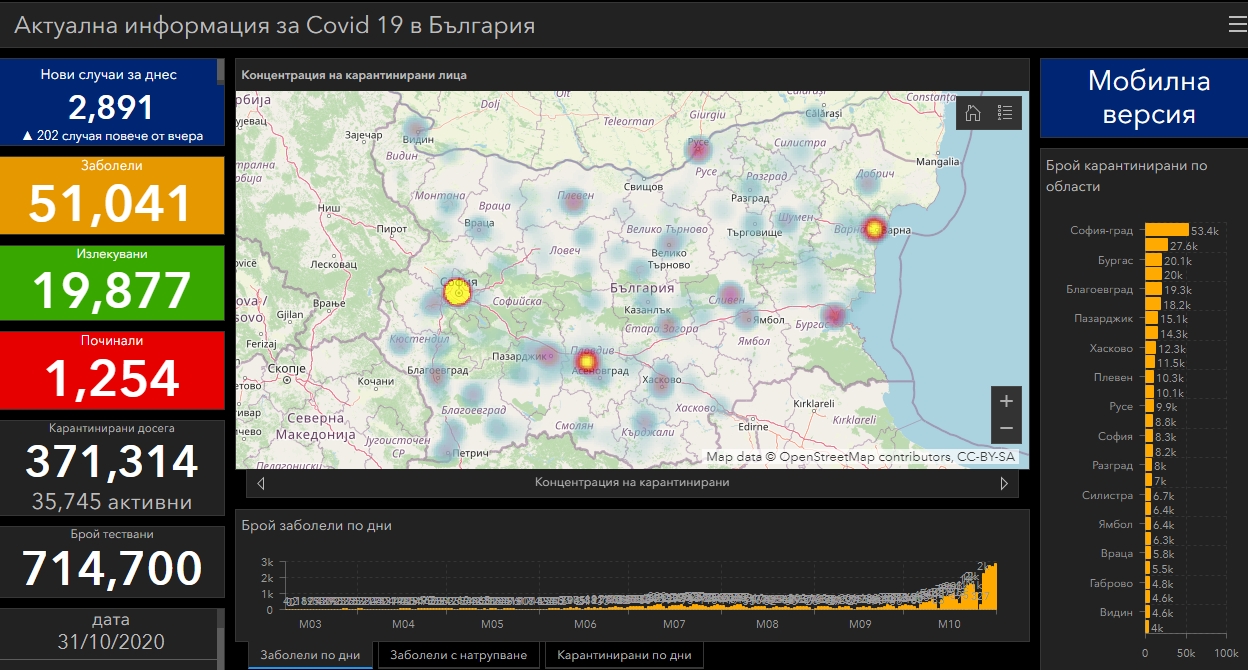Zoom out on the map
1248x670 pixels.
(x=1006, y=429)
